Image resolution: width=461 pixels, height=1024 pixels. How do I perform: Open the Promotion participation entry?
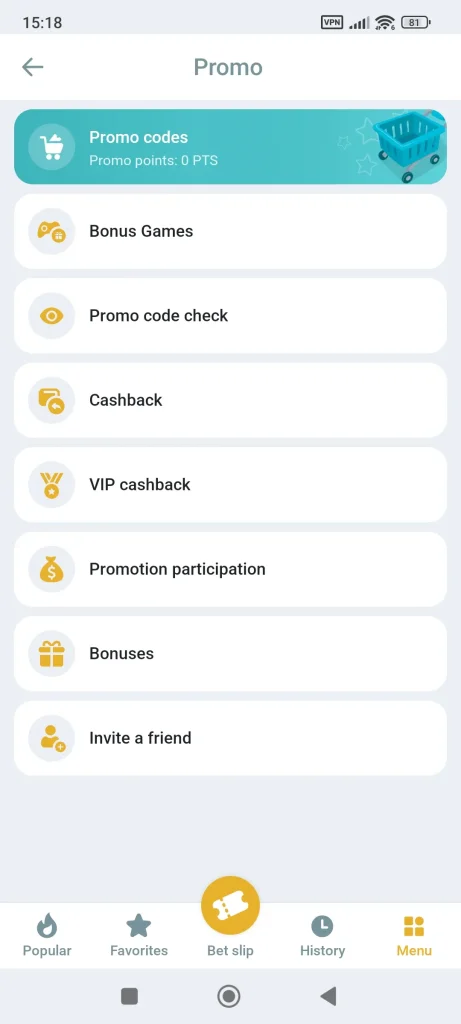tap(230, 569)
